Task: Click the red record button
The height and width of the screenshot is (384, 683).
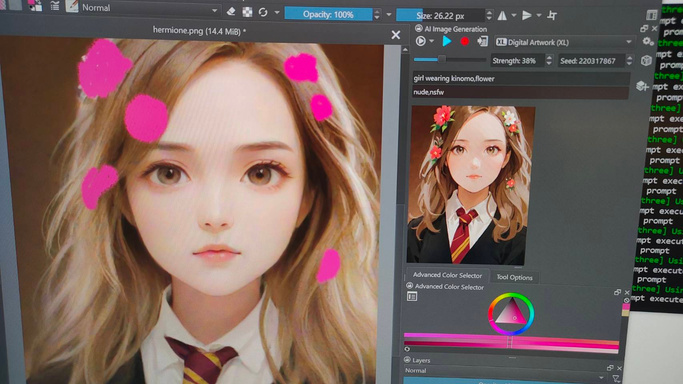Action: coord(465,42)
